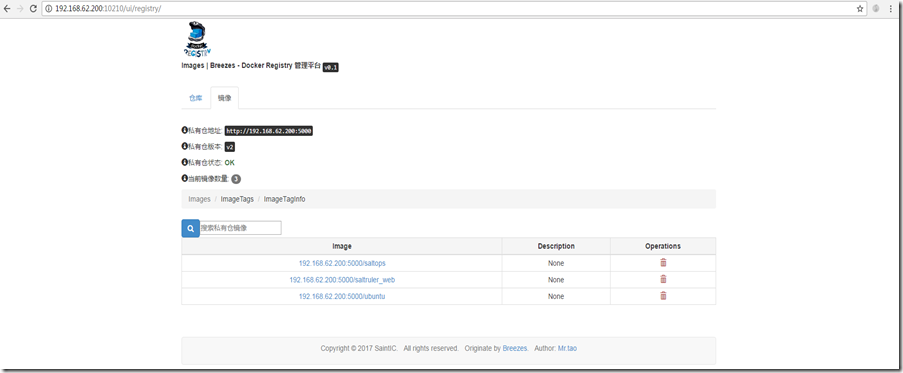Click the info icon beside 私有仓状态
Viewport: 903px width, 373px height.
point(184,162)
